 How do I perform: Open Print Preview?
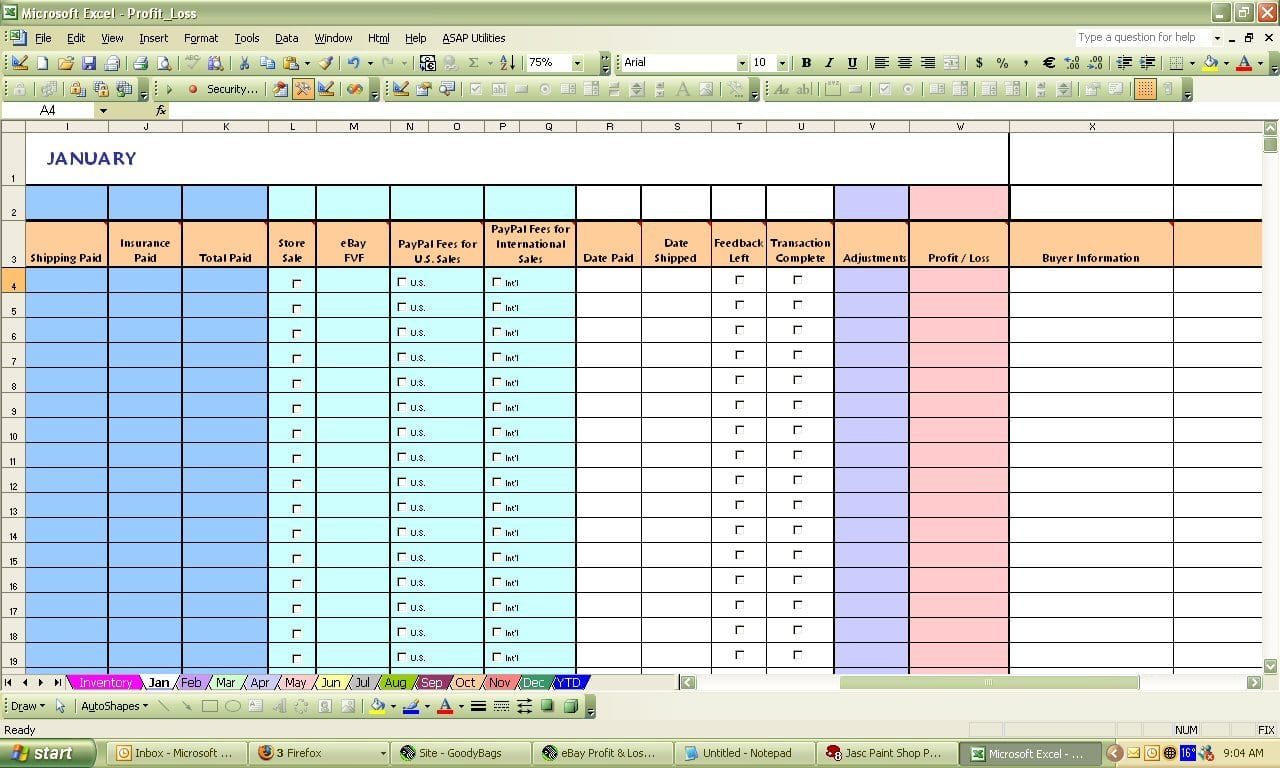pos(166,62)
